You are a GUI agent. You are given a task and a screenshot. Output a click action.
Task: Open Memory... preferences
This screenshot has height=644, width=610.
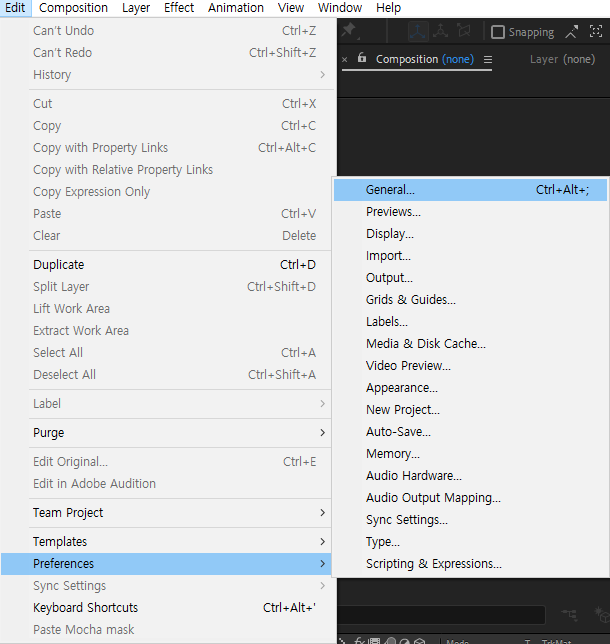470,454
